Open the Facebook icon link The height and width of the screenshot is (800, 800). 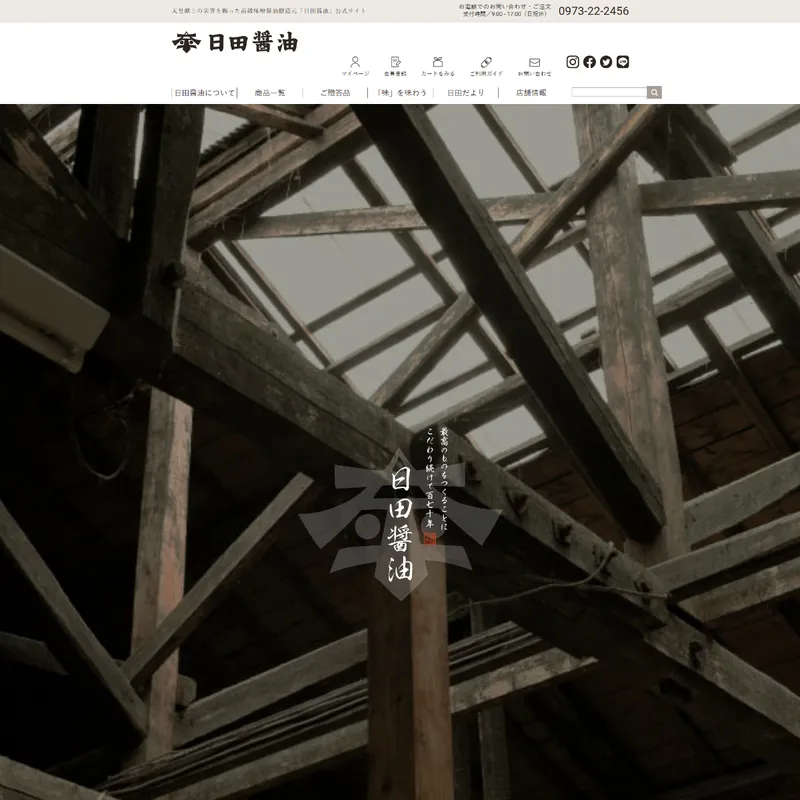(x=589, y=62)
